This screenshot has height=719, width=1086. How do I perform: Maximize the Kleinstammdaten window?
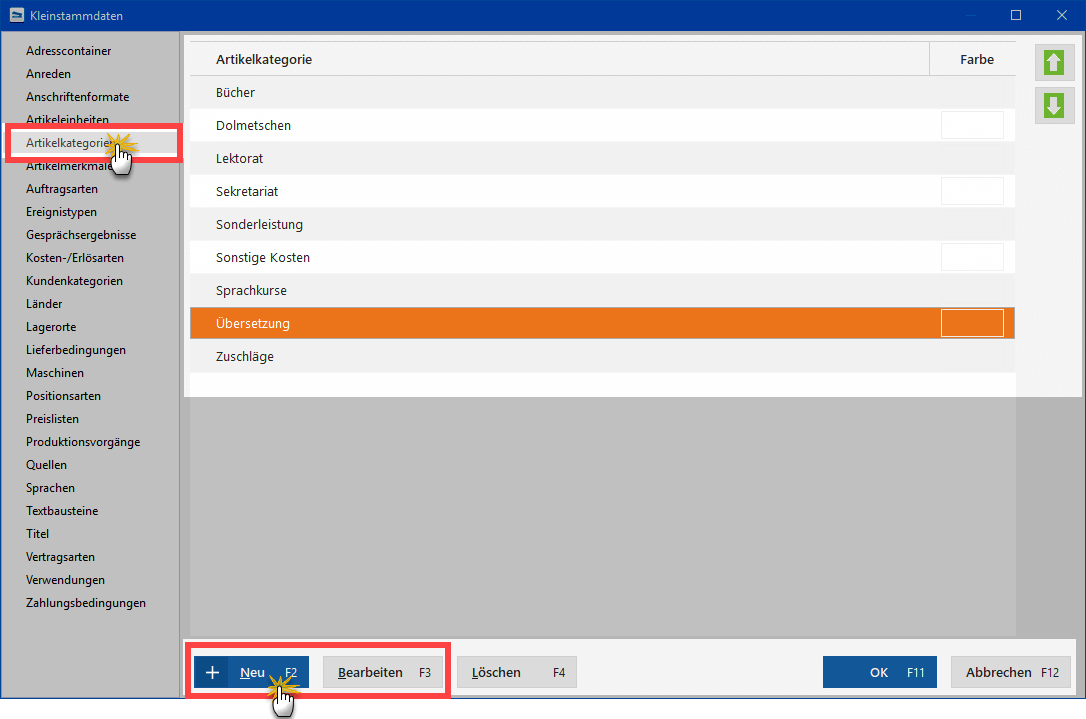click(1015, 15)
